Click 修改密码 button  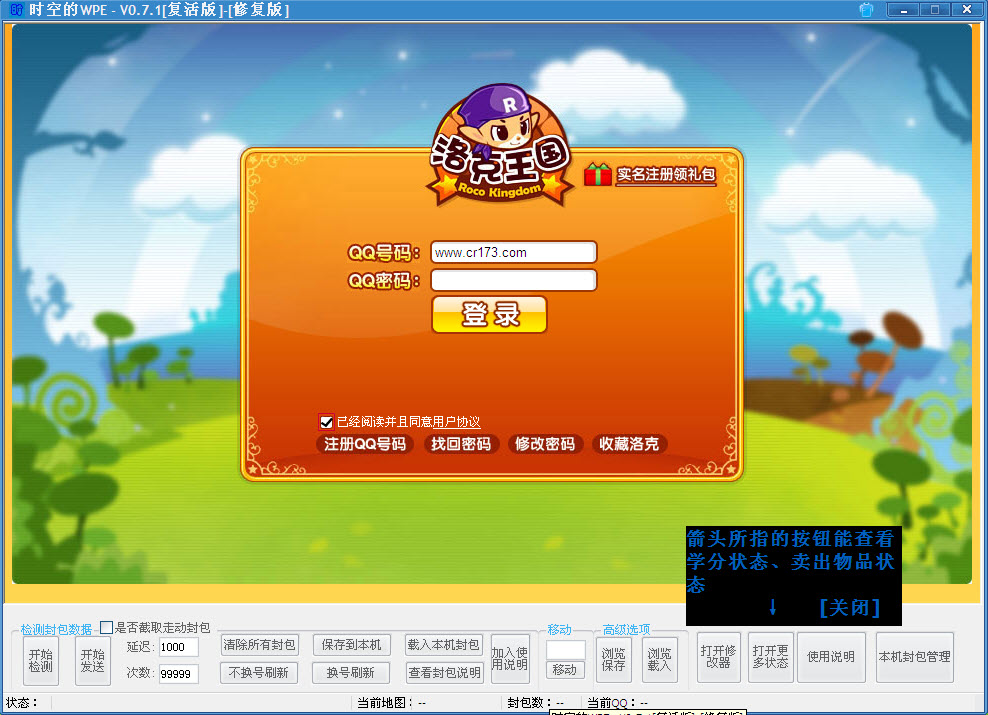pyautogui.click(x=544, y=444)
